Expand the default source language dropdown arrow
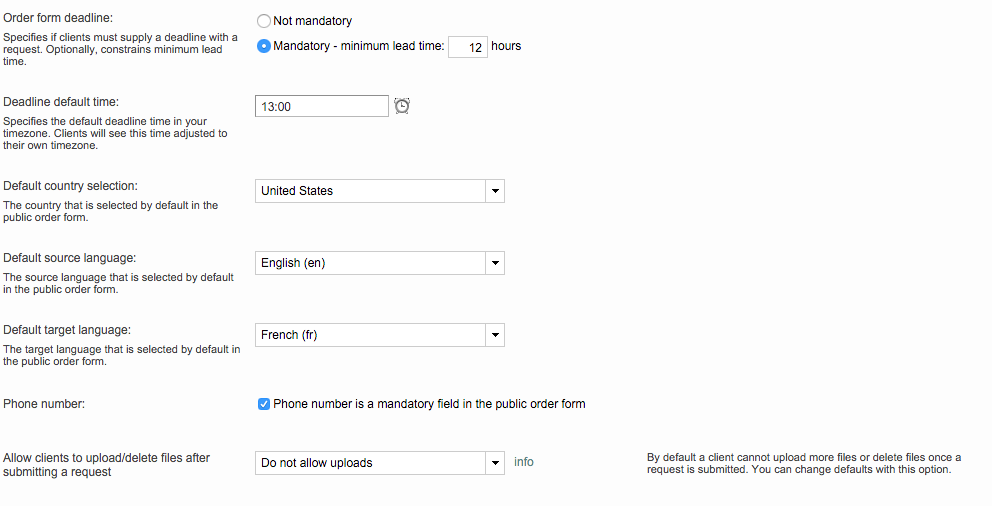 pos(494,263)
